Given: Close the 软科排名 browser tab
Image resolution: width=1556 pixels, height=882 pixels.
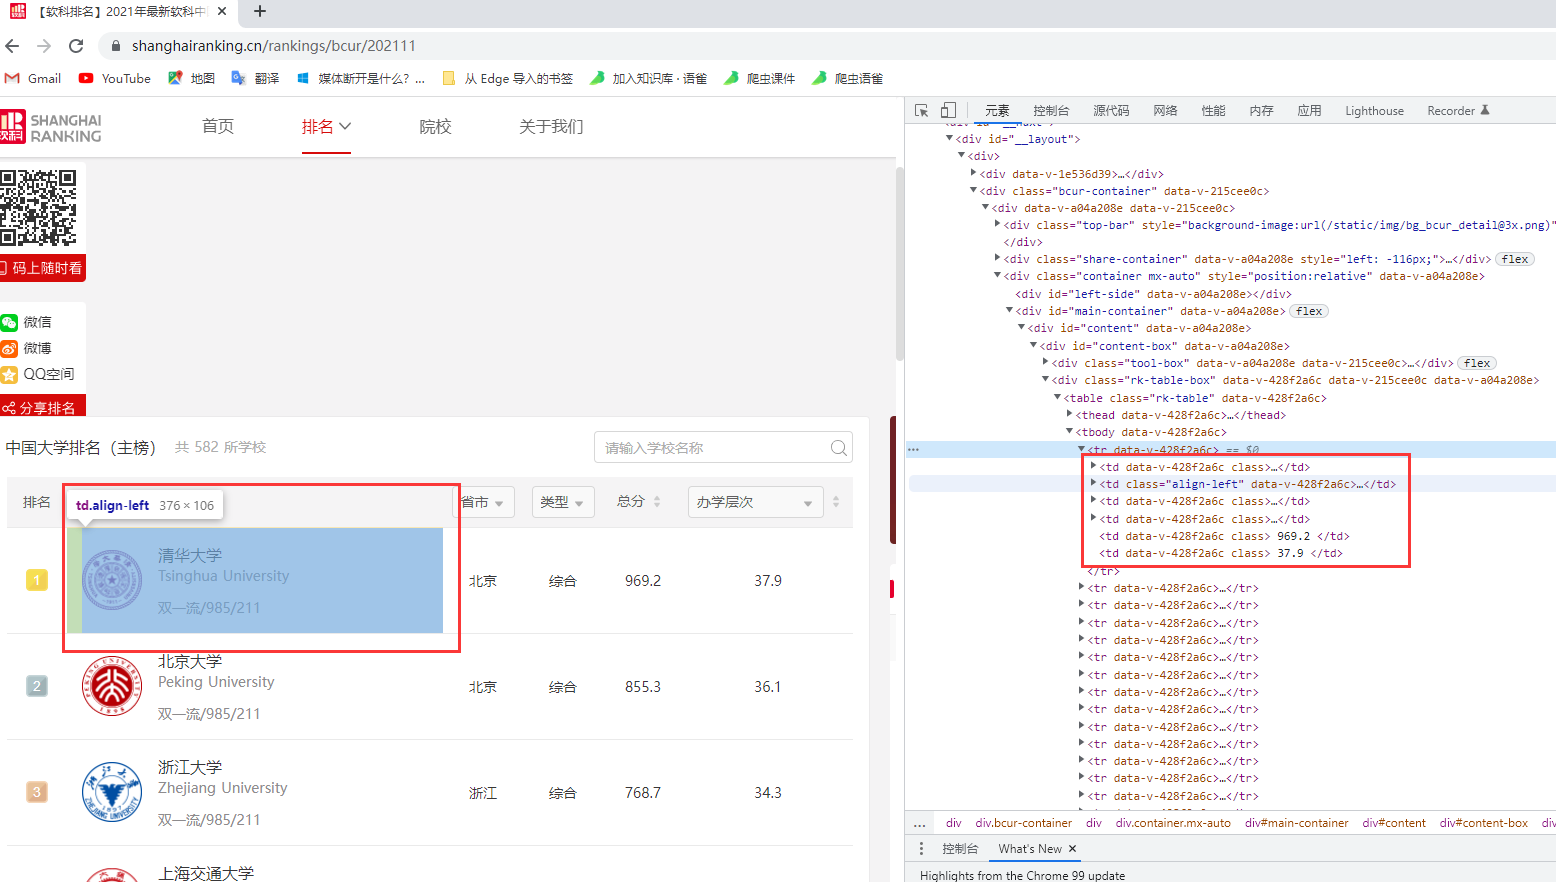Looking at the screenshot, I should (x=222, y=11).
